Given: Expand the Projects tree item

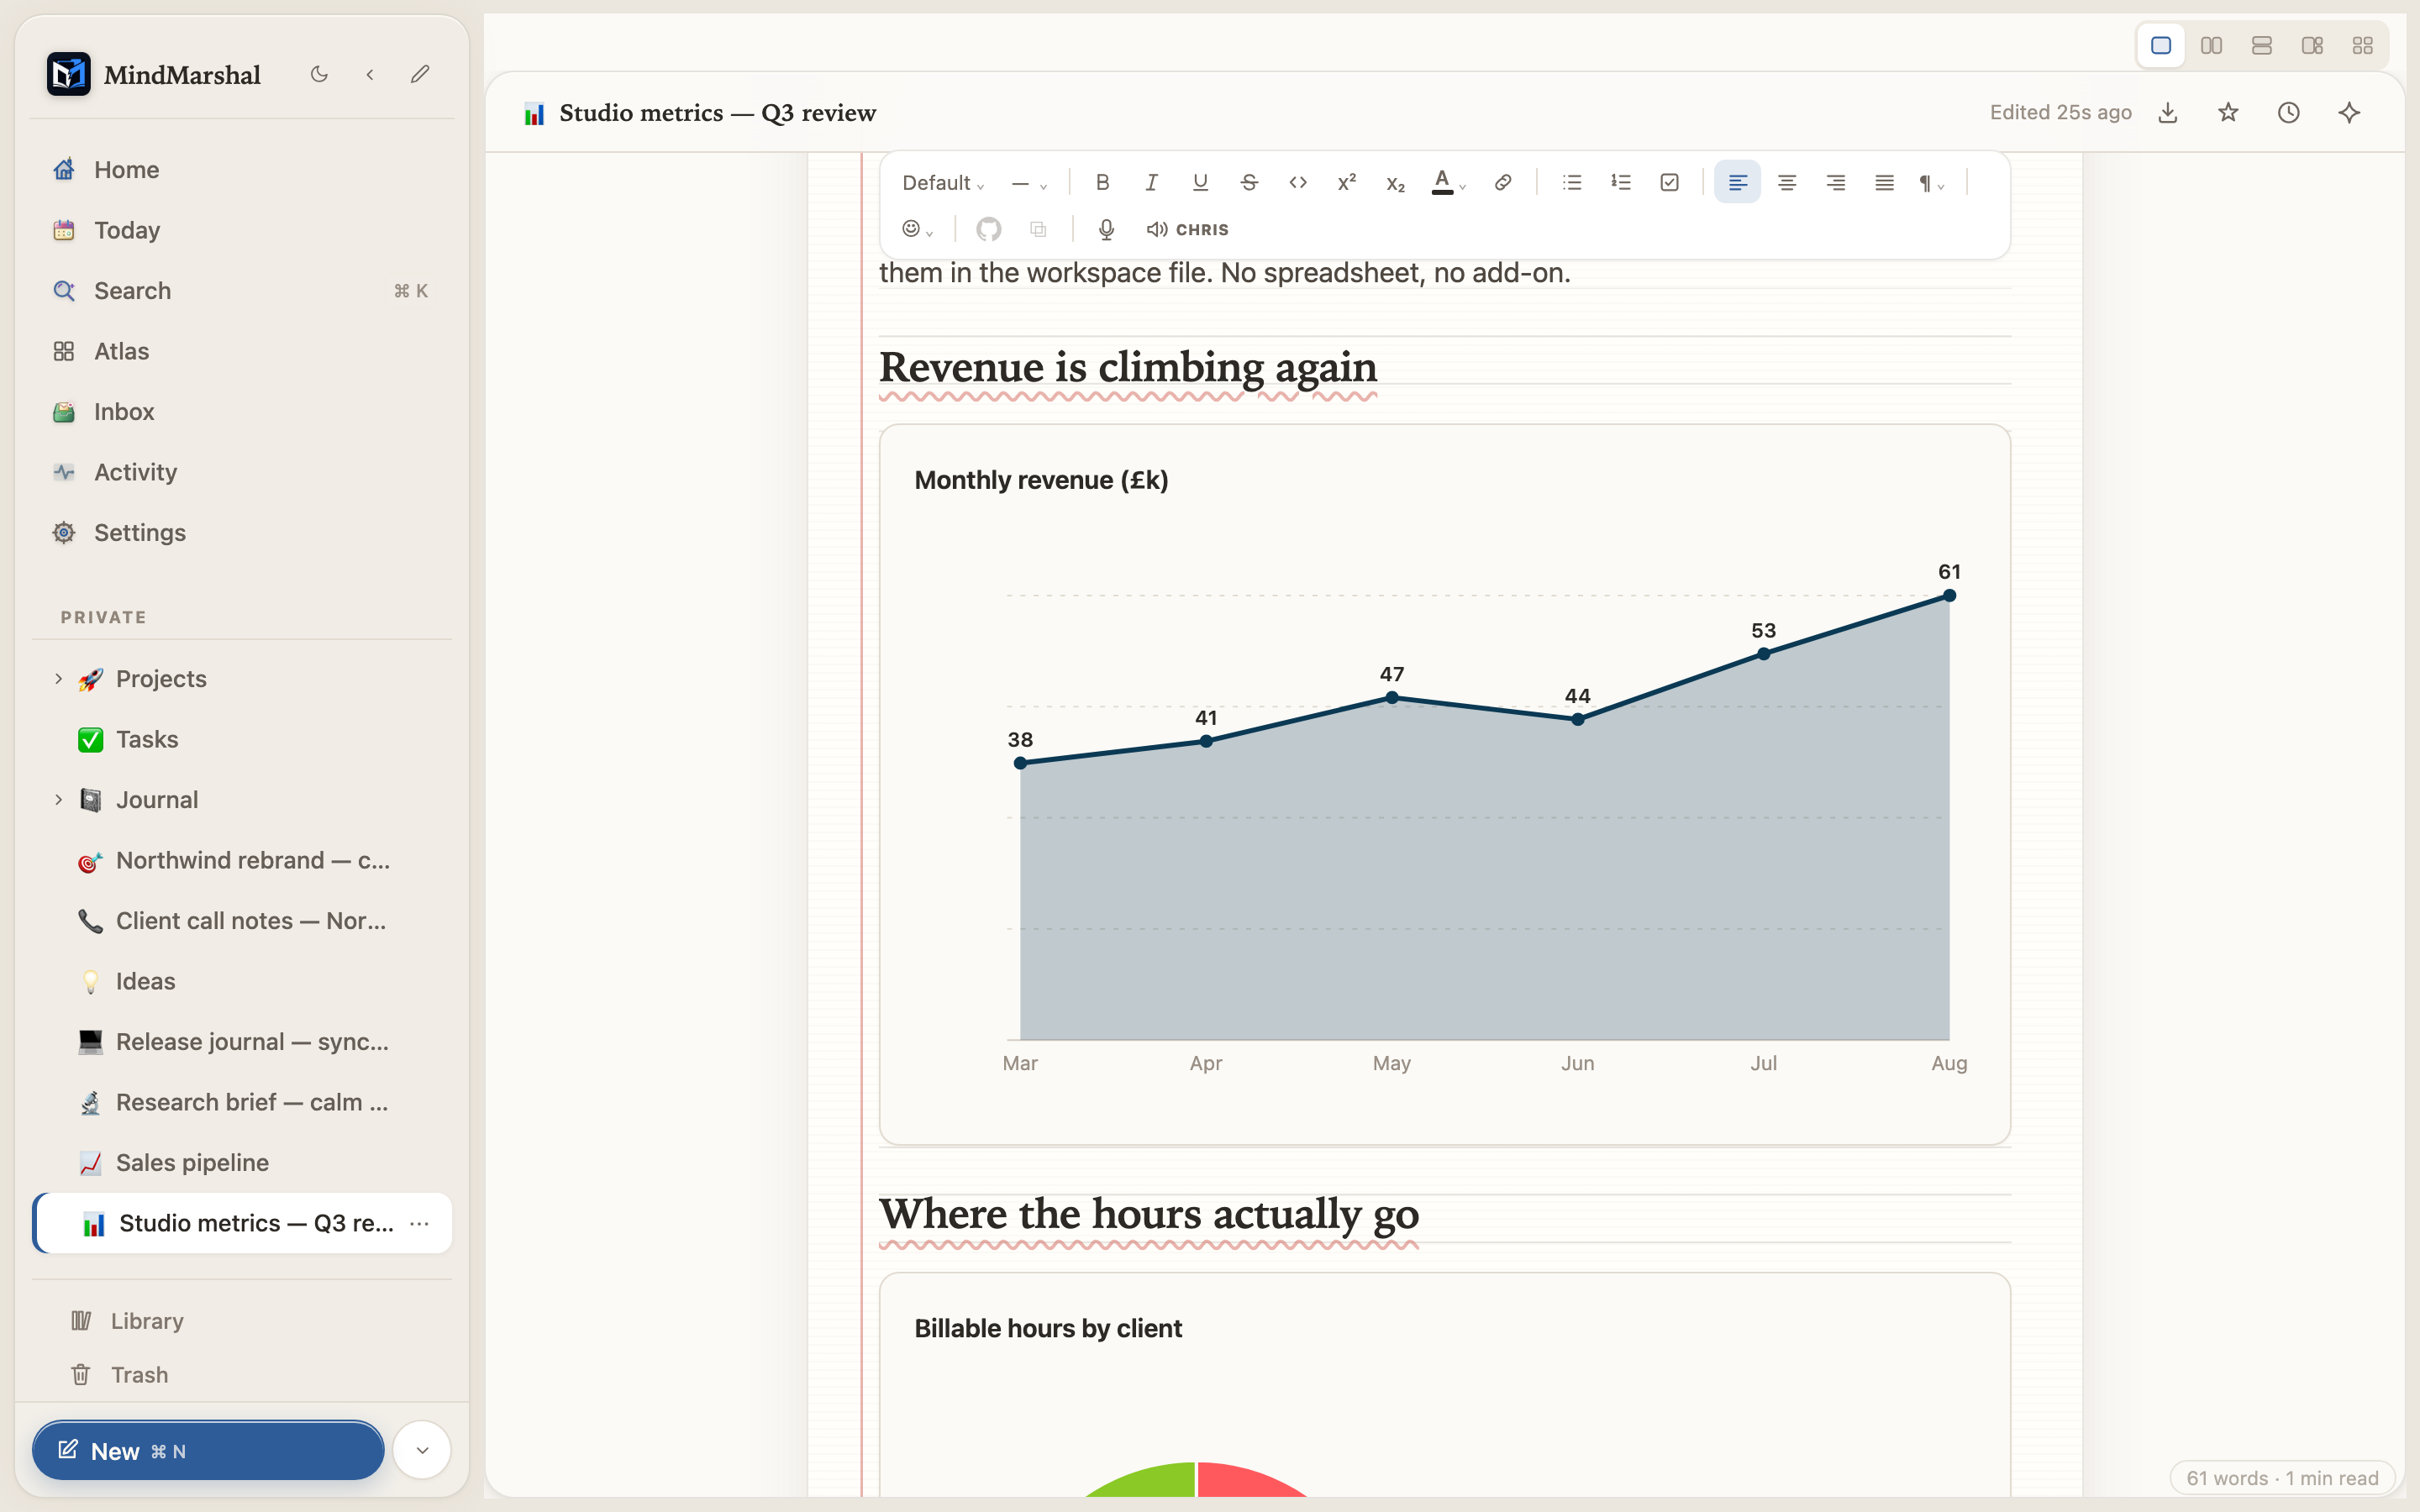Looking at the screenshot, I should 58,679.
